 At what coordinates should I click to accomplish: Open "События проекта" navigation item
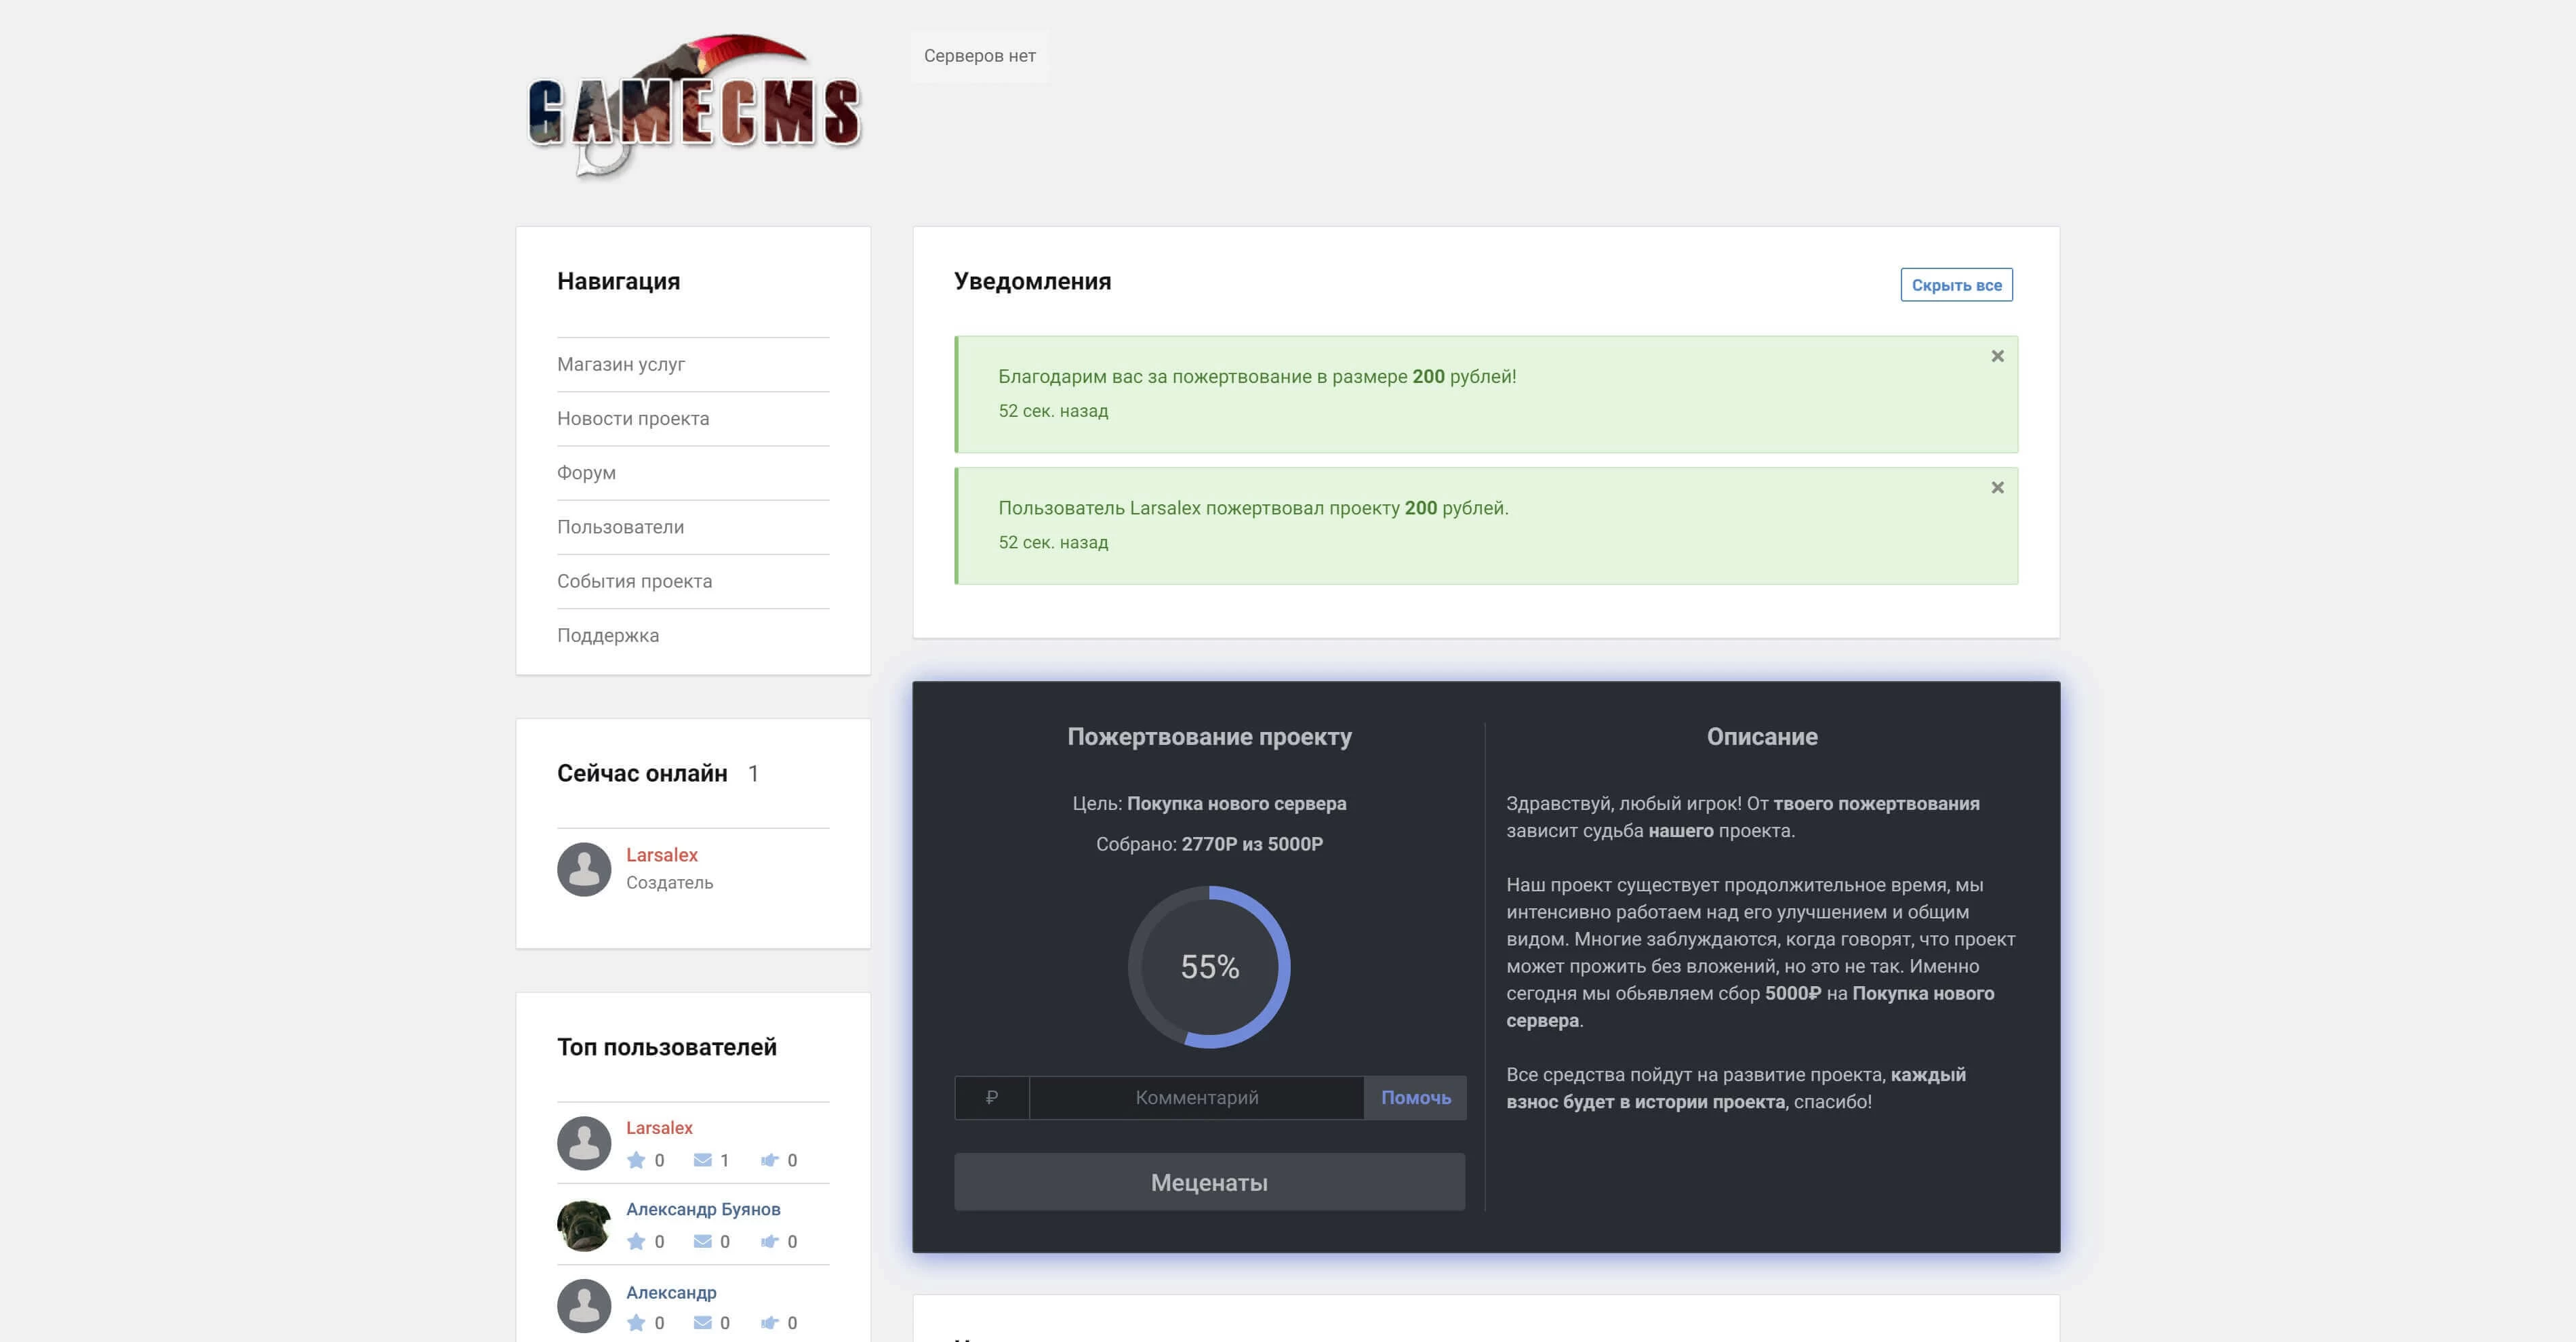click(634, 581)
